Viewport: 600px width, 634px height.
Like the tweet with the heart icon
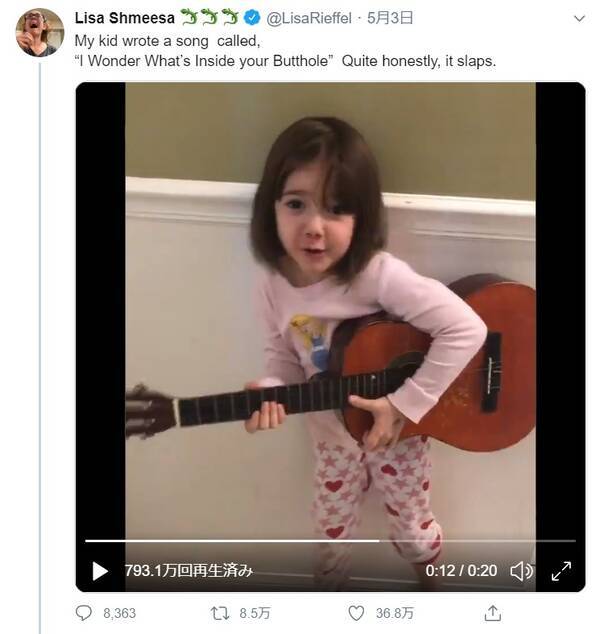pyautogui.click(x=356, y=613)
